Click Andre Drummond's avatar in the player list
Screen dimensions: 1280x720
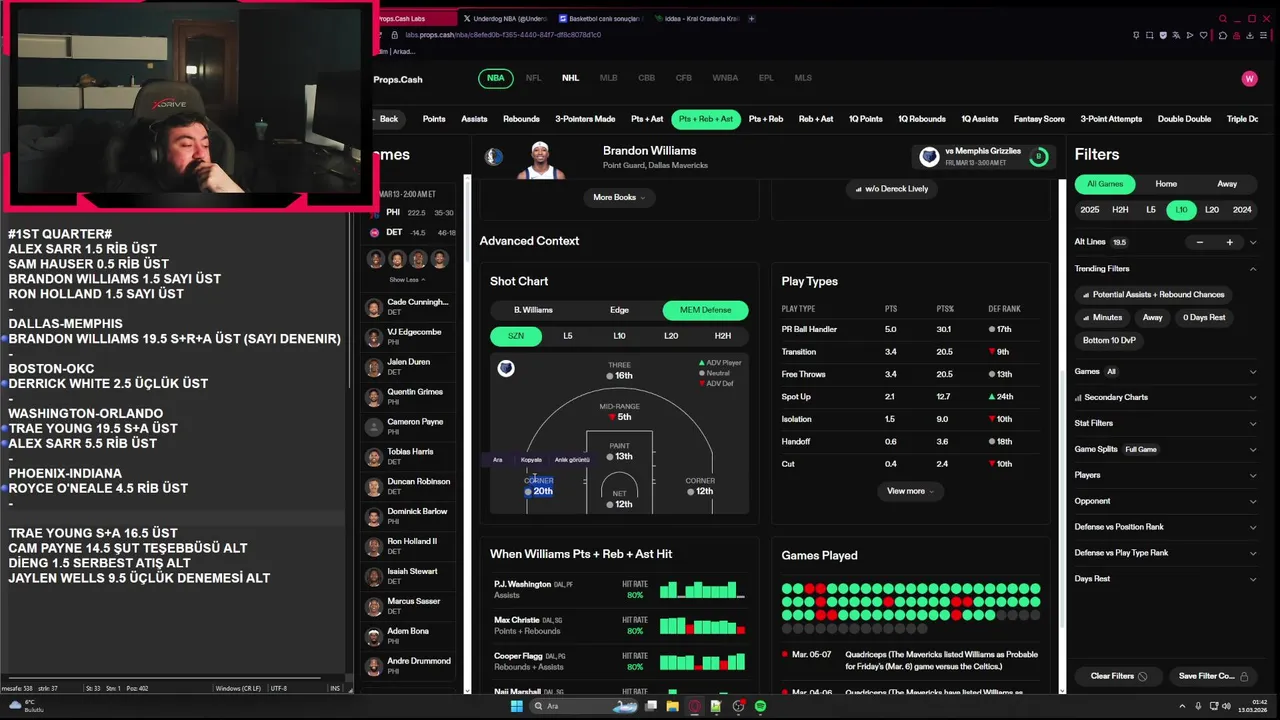374,666
